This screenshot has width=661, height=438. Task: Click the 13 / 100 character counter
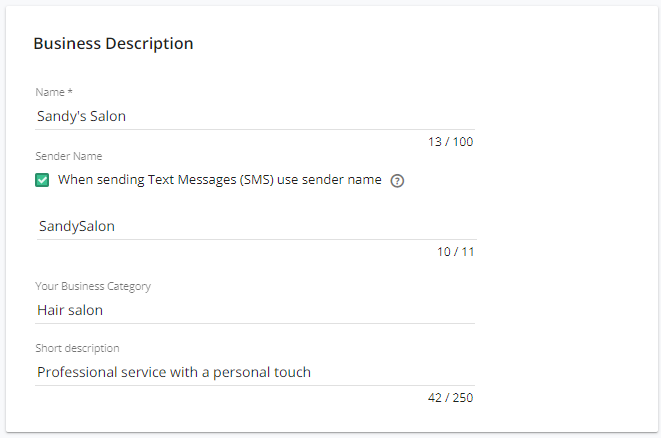451,142
